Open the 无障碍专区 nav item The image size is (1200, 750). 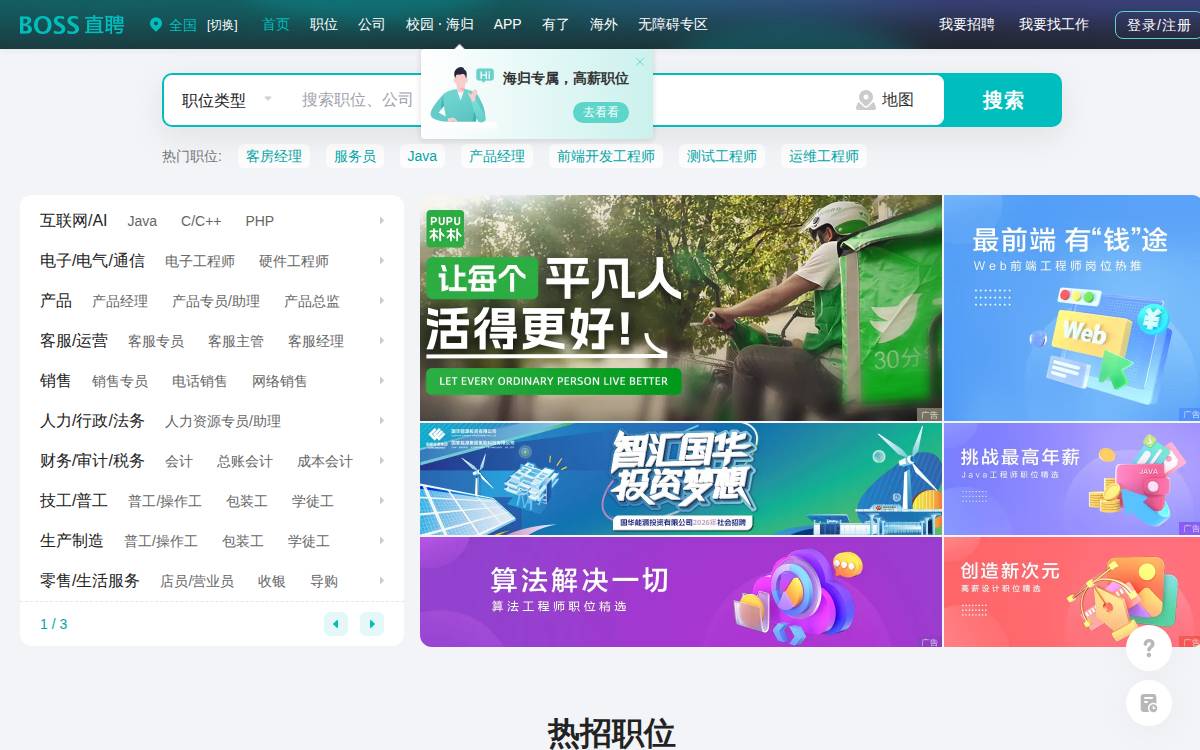(x=673, y=24)
